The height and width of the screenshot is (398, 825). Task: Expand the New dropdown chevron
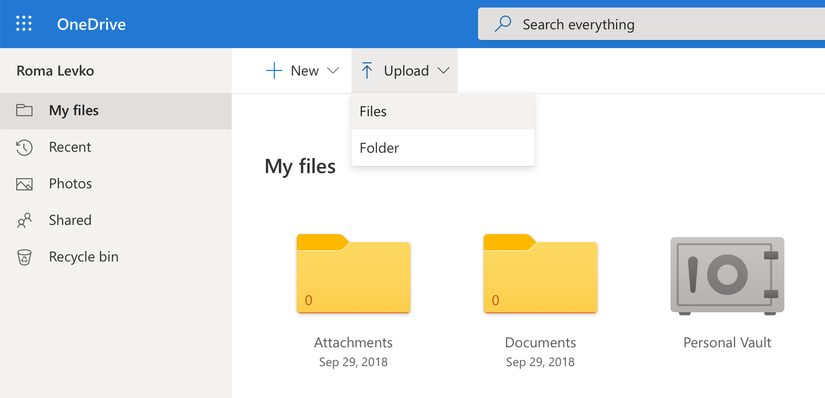(333, 71)
